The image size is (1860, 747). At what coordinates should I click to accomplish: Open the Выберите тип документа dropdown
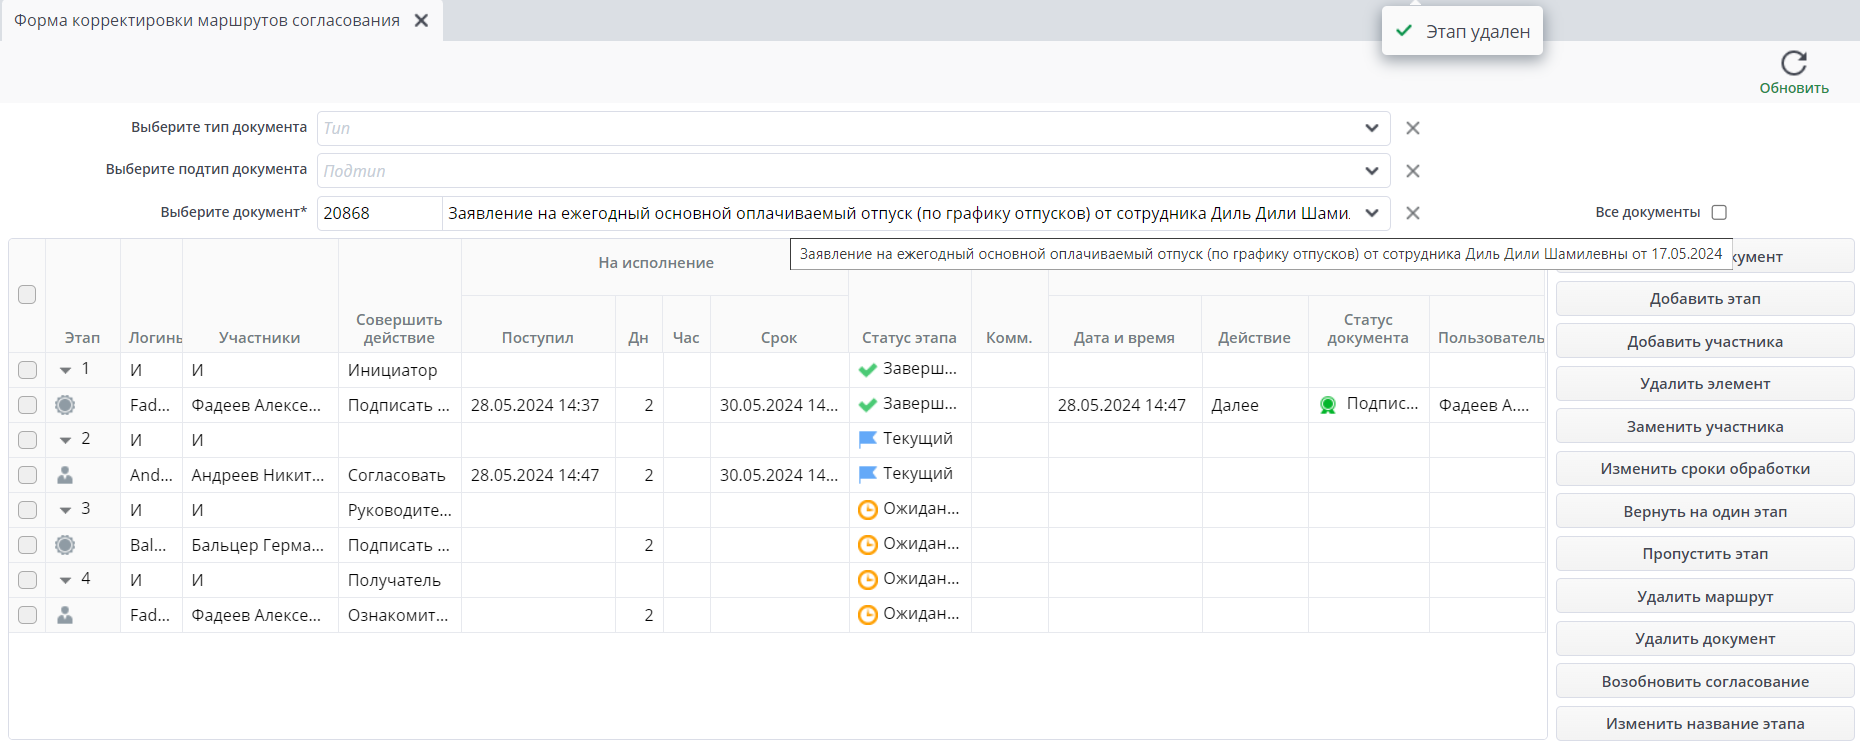pyautogui.click(x=1371, y=128)
